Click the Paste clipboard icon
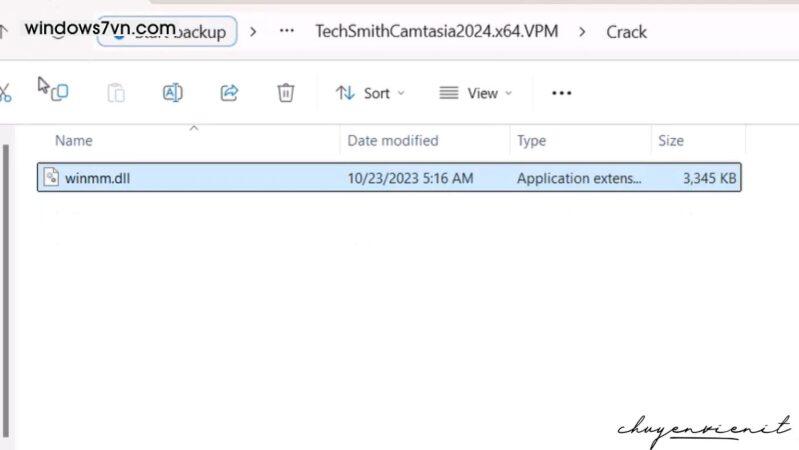Viewport: 799px width, 450px height. (x=116, y=93)
